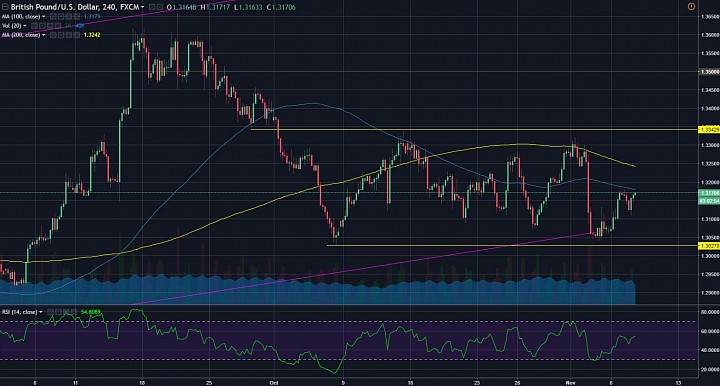Open settings of the Vol (20) indicator
This screenshot has height=386, width=720.
(41, 25)
